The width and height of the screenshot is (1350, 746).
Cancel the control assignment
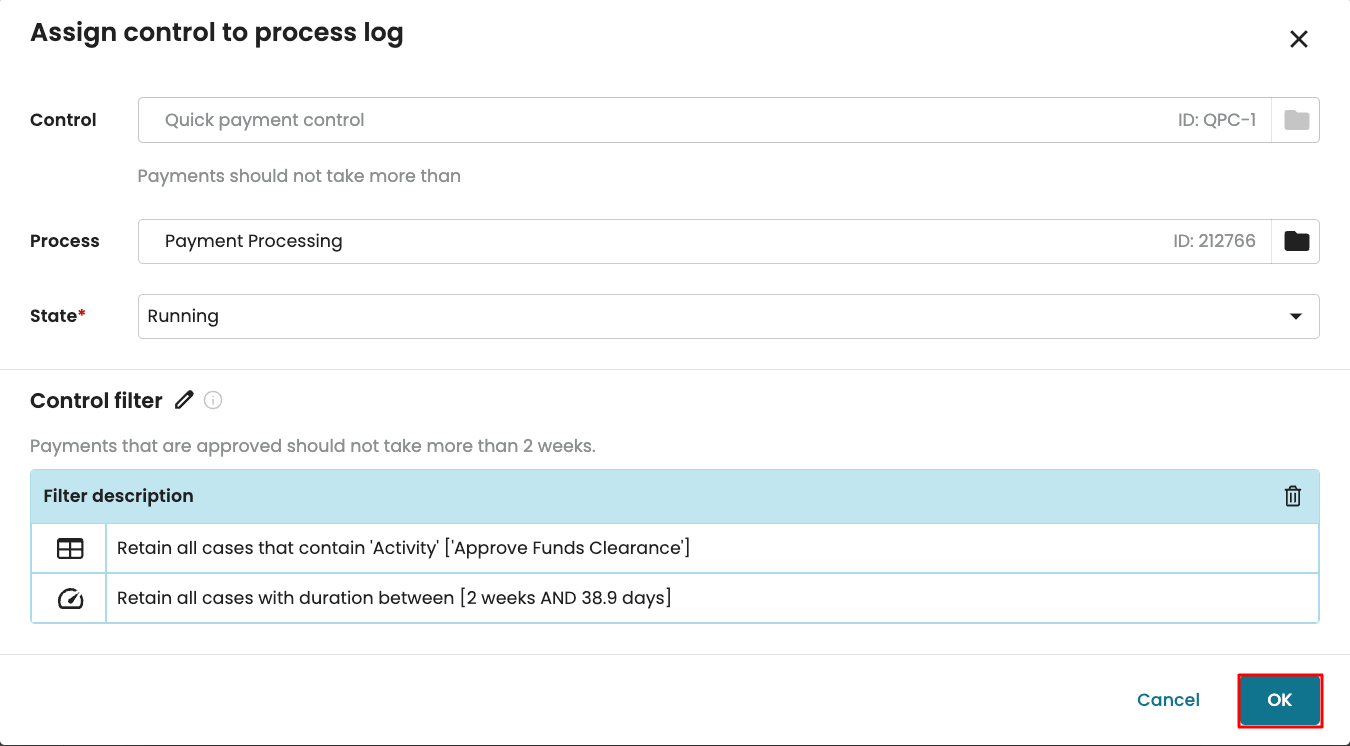(1168, 700)
